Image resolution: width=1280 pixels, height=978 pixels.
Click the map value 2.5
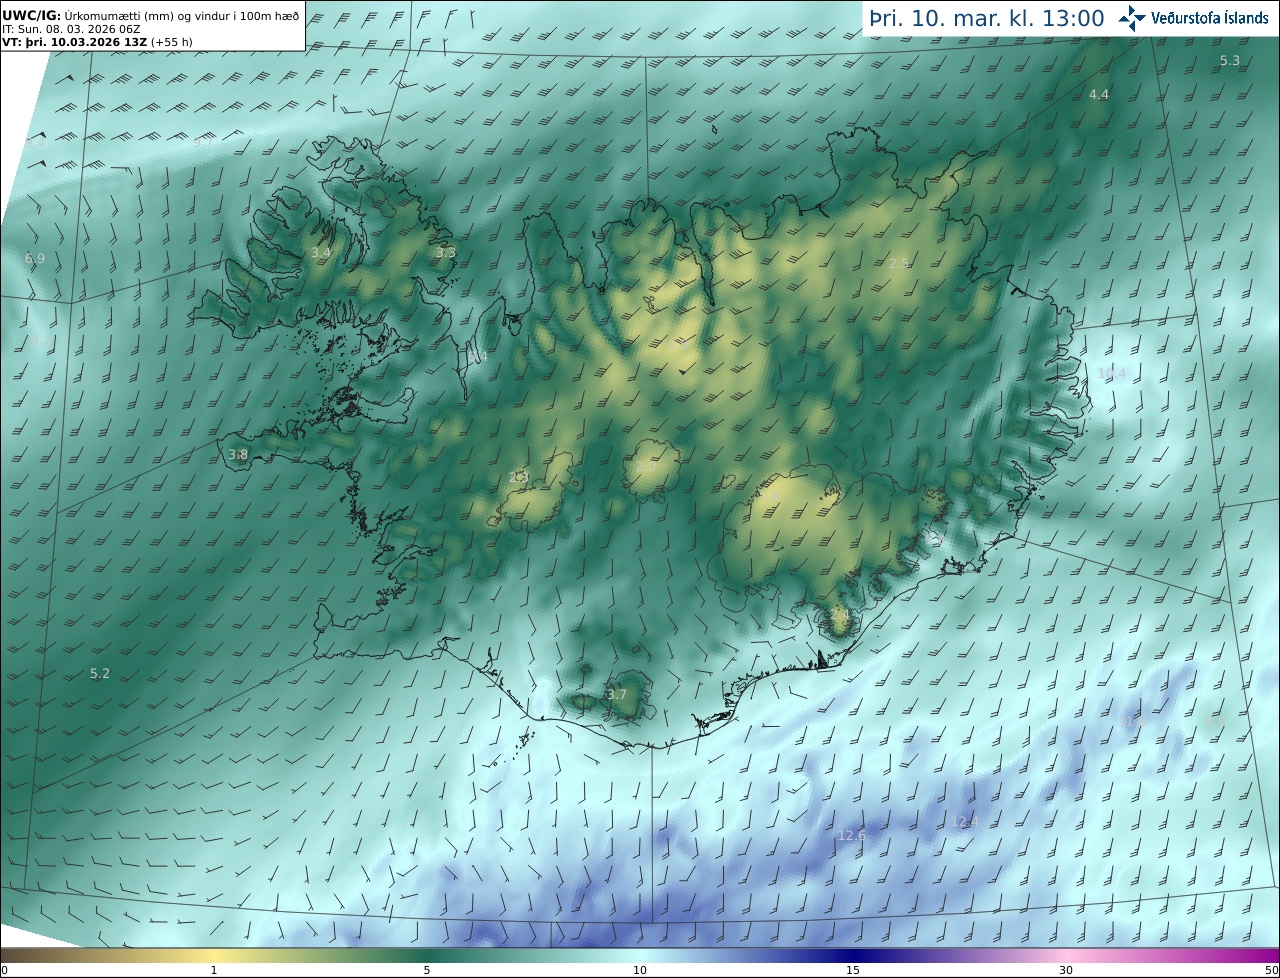coord(899,263)
